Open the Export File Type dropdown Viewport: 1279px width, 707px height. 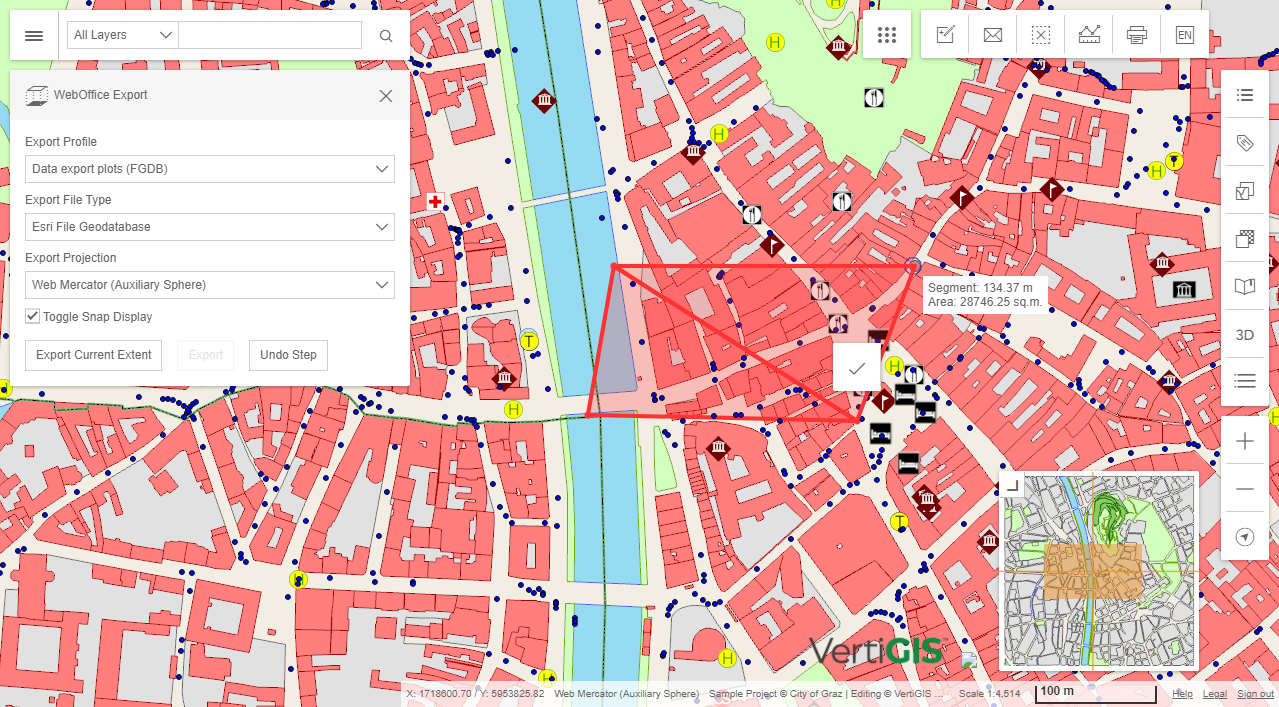[210, 227]
